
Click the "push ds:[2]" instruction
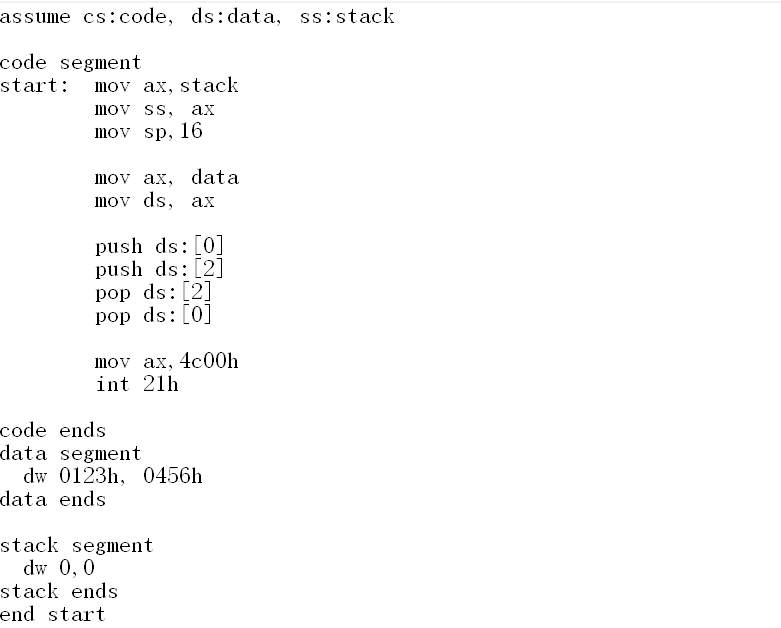[x=160, y=269]
